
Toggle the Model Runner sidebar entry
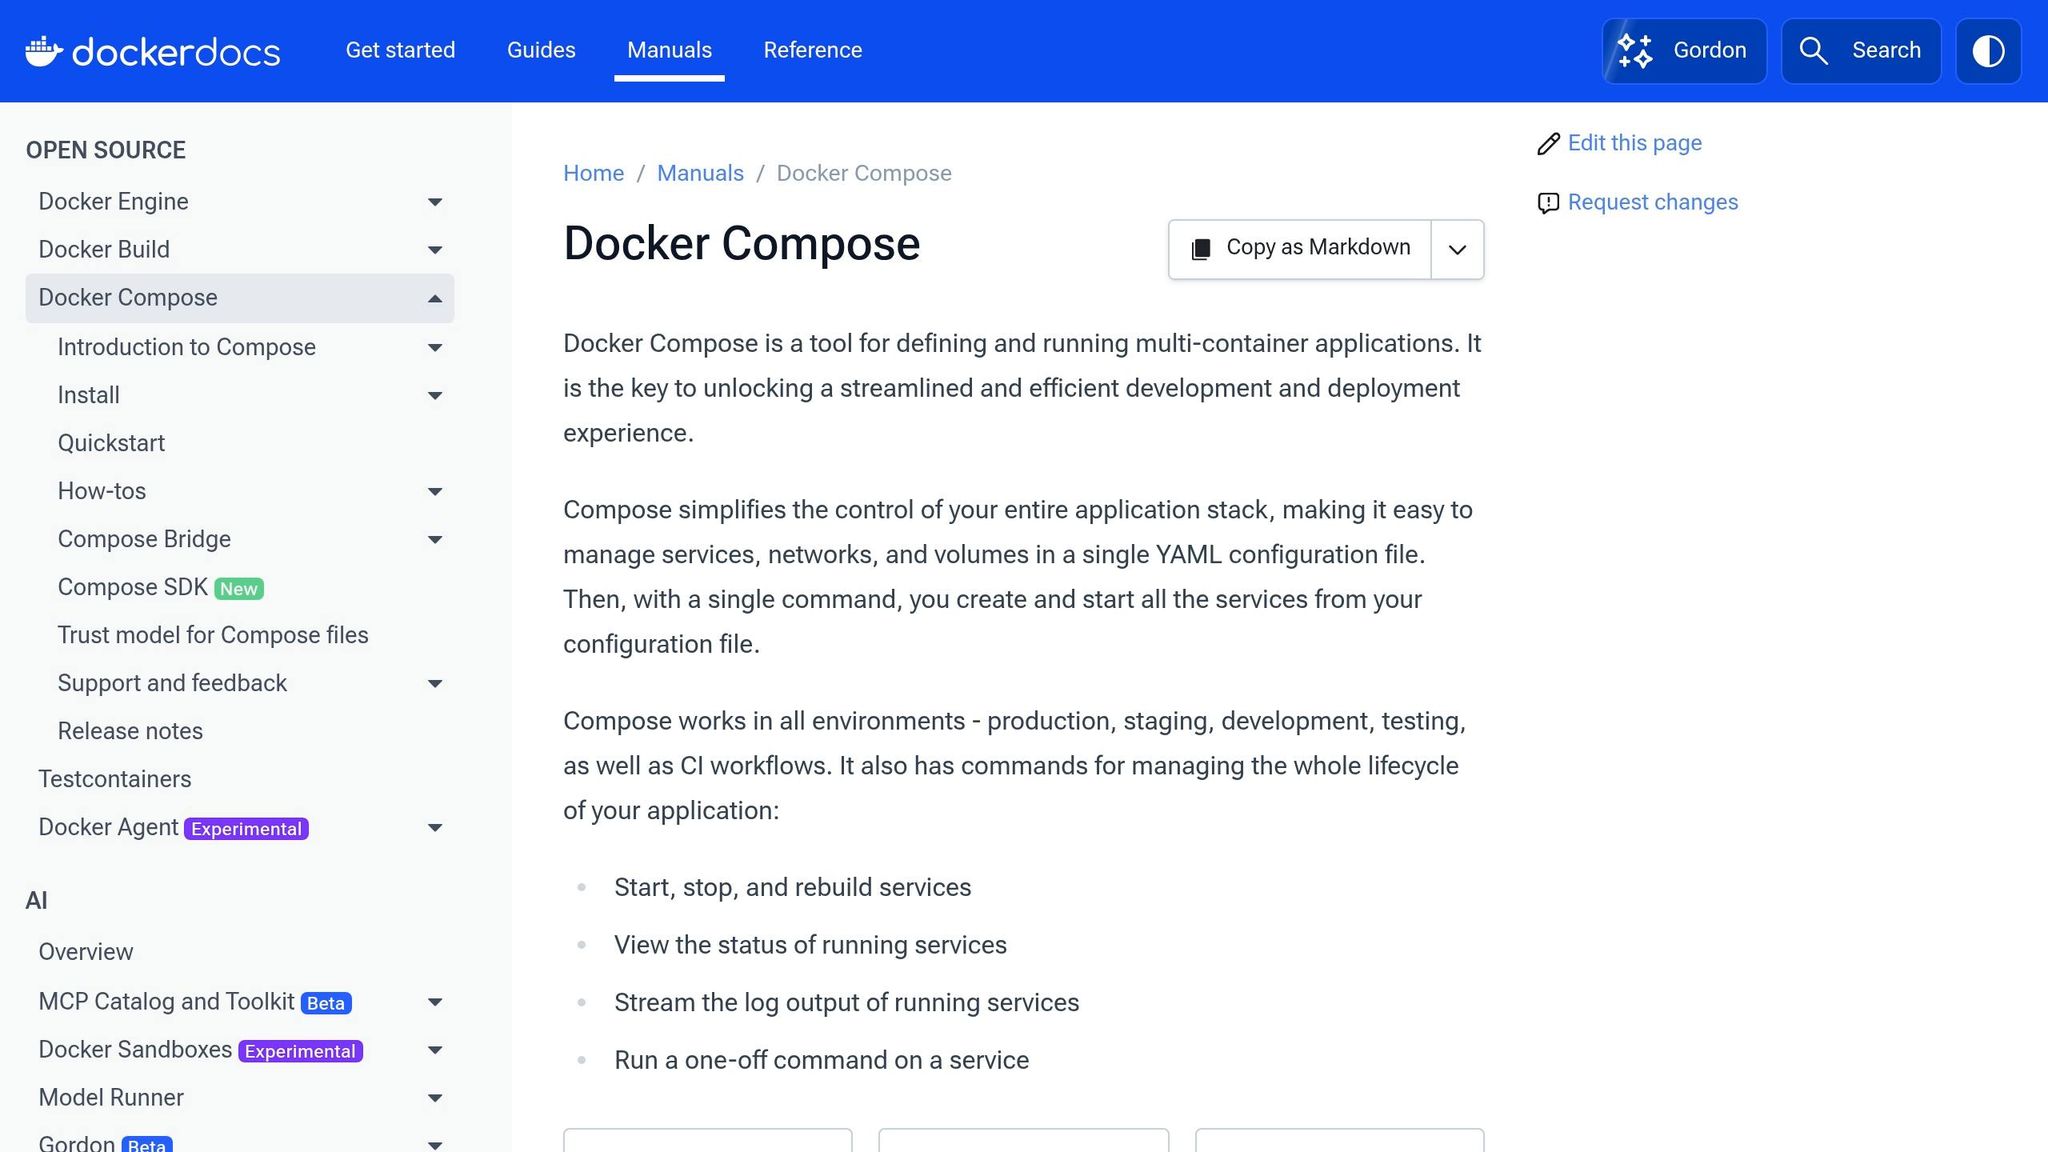(x=434, y=1097)
